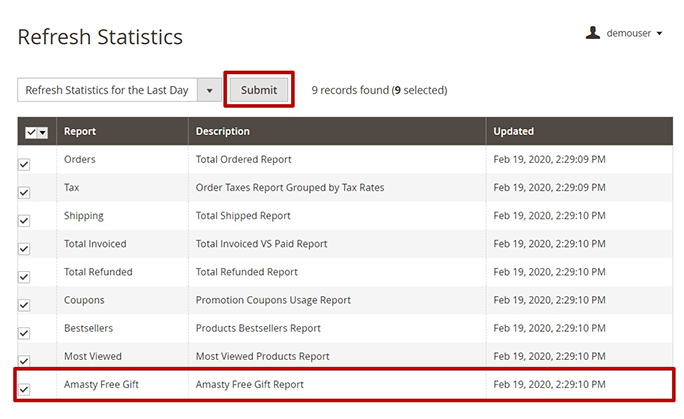Viewport: 684px width, 419px height.
Task: Select the 'Refresh Statistics for the Last Day' combo box
Action: [120, 90]
